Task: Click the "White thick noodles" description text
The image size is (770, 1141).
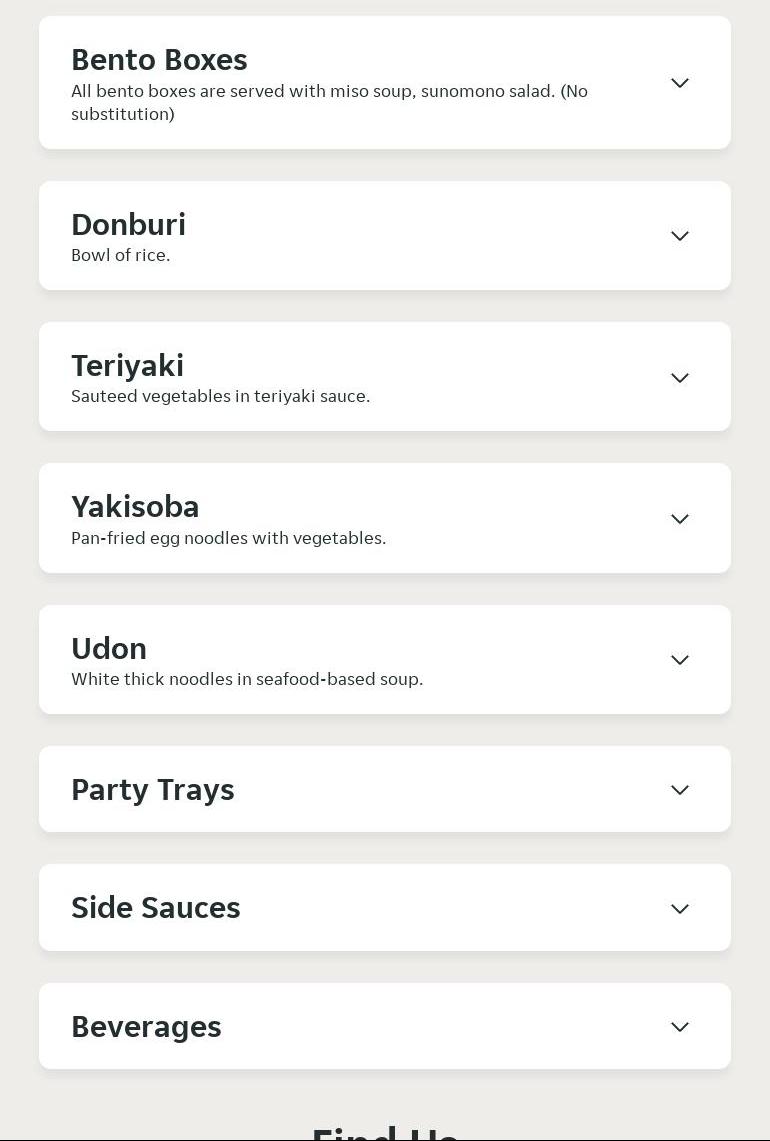Action: tap(247, 679)
